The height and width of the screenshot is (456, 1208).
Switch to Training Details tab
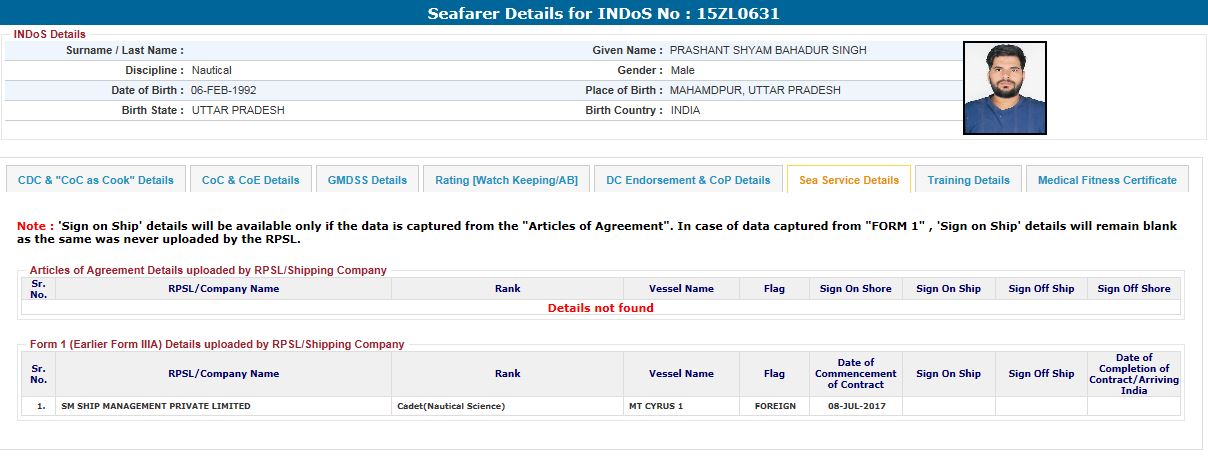coord(968,180)
